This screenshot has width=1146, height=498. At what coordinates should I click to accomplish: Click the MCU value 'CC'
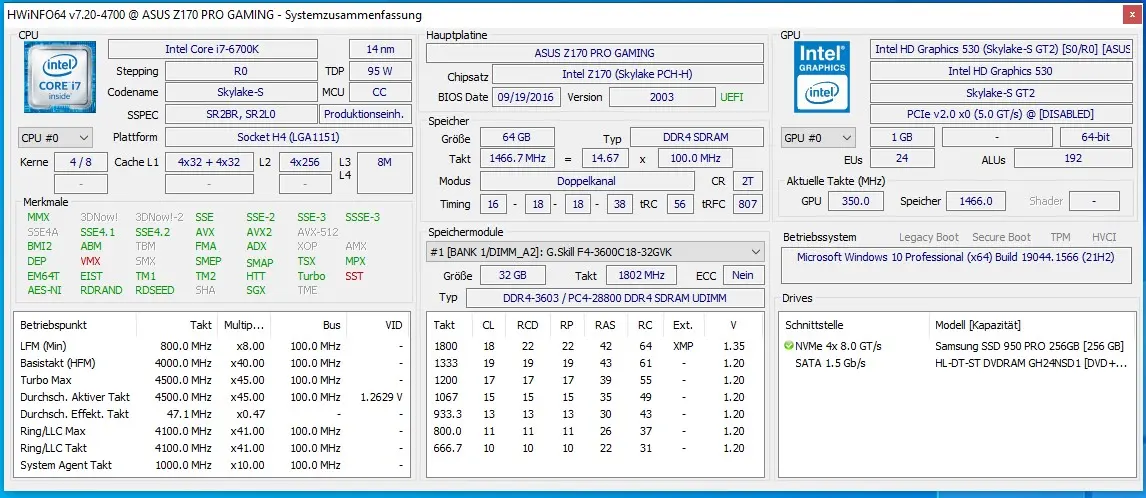pos(380,92)
